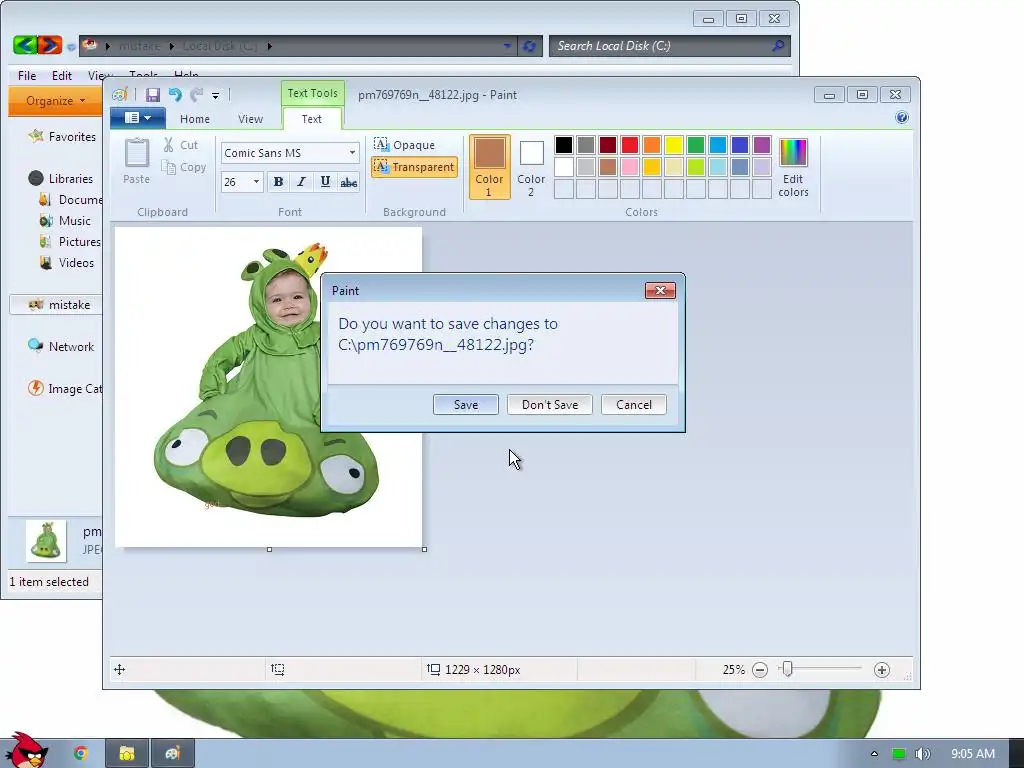
Task: Pick the red color swatch
Action: point(630,144)
